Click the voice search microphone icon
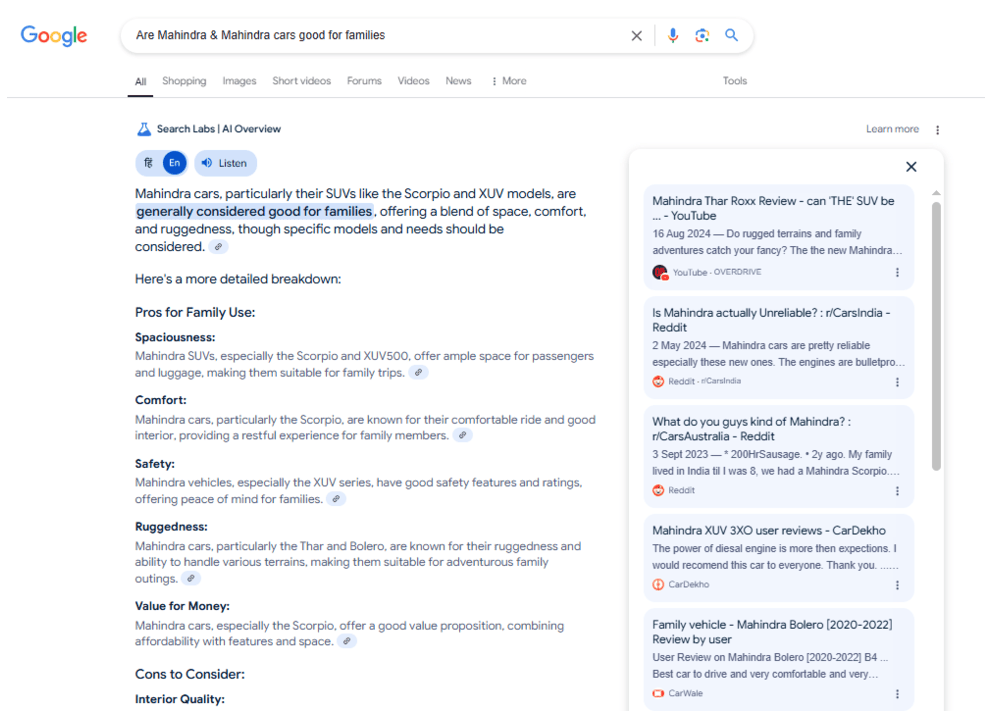Screen dimensions: 992x711 coord(672,36)
